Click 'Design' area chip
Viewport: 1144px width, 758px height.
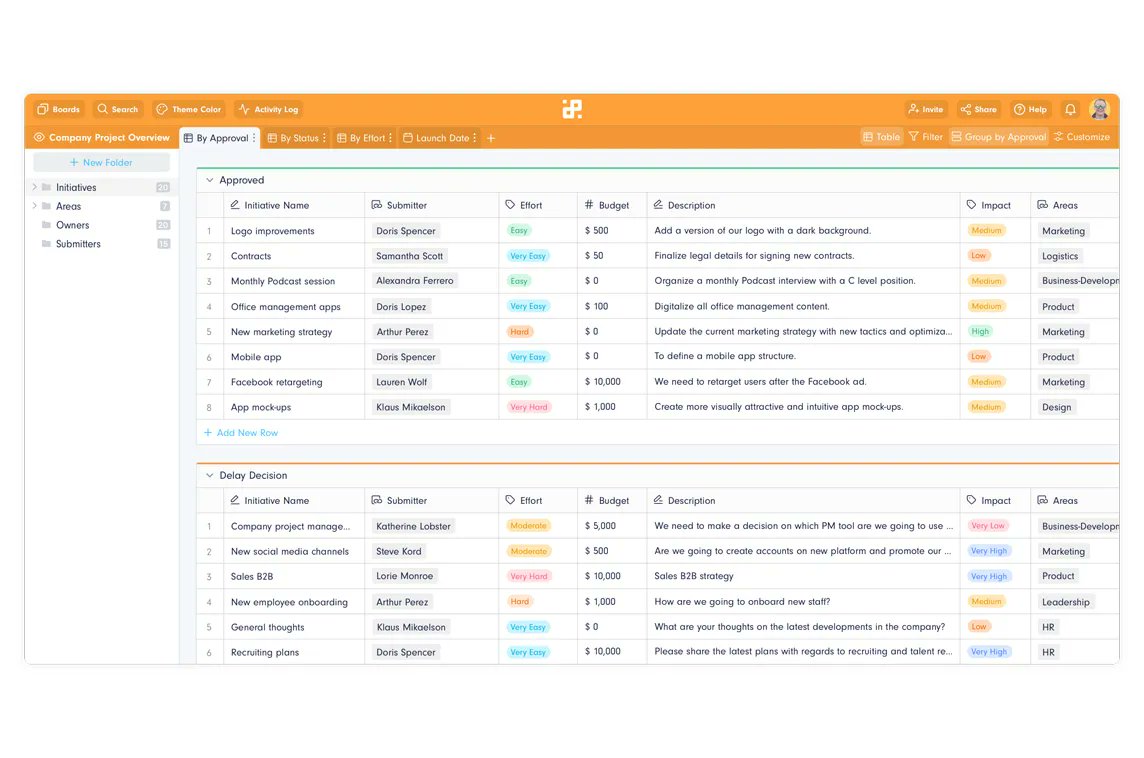click(1056, 408)
